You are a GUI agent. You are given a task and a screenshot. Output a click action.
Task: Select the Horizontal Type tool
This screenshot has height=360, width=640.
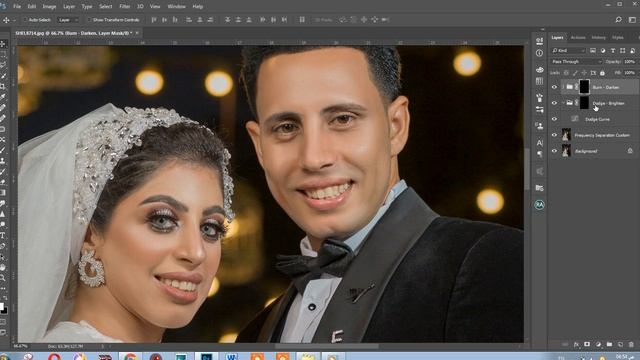(x=3, y=236)
